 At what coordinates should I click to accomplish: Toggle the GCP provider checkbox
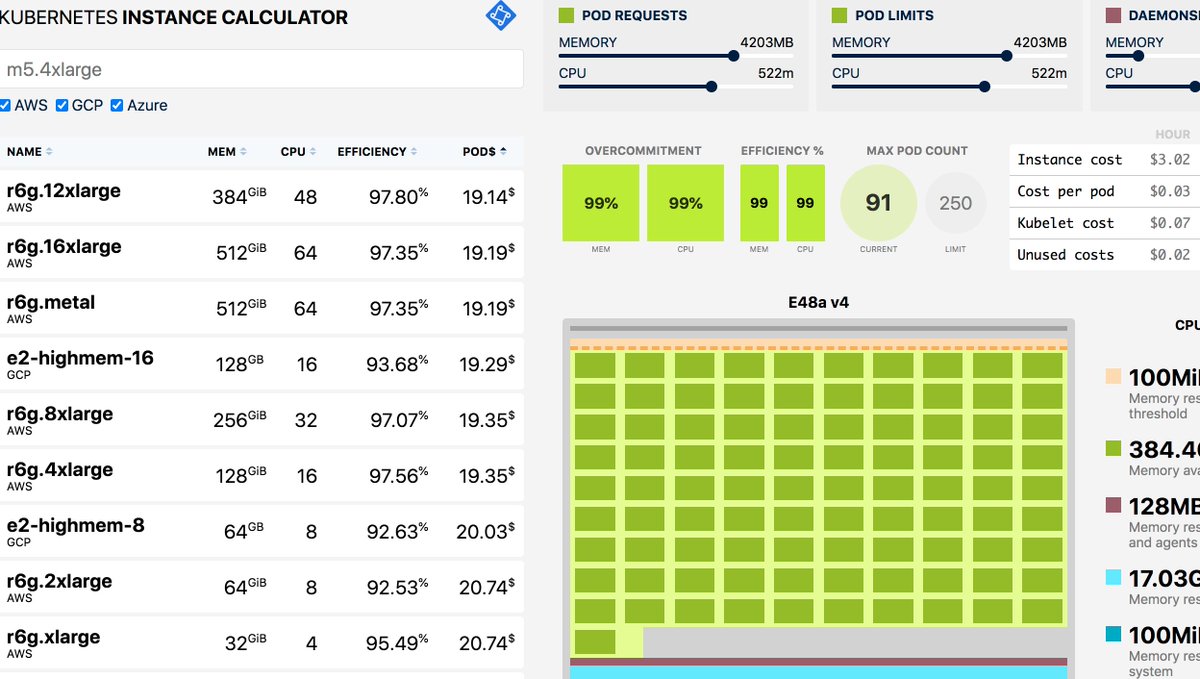pyautogui.click(x=62, y=105)
